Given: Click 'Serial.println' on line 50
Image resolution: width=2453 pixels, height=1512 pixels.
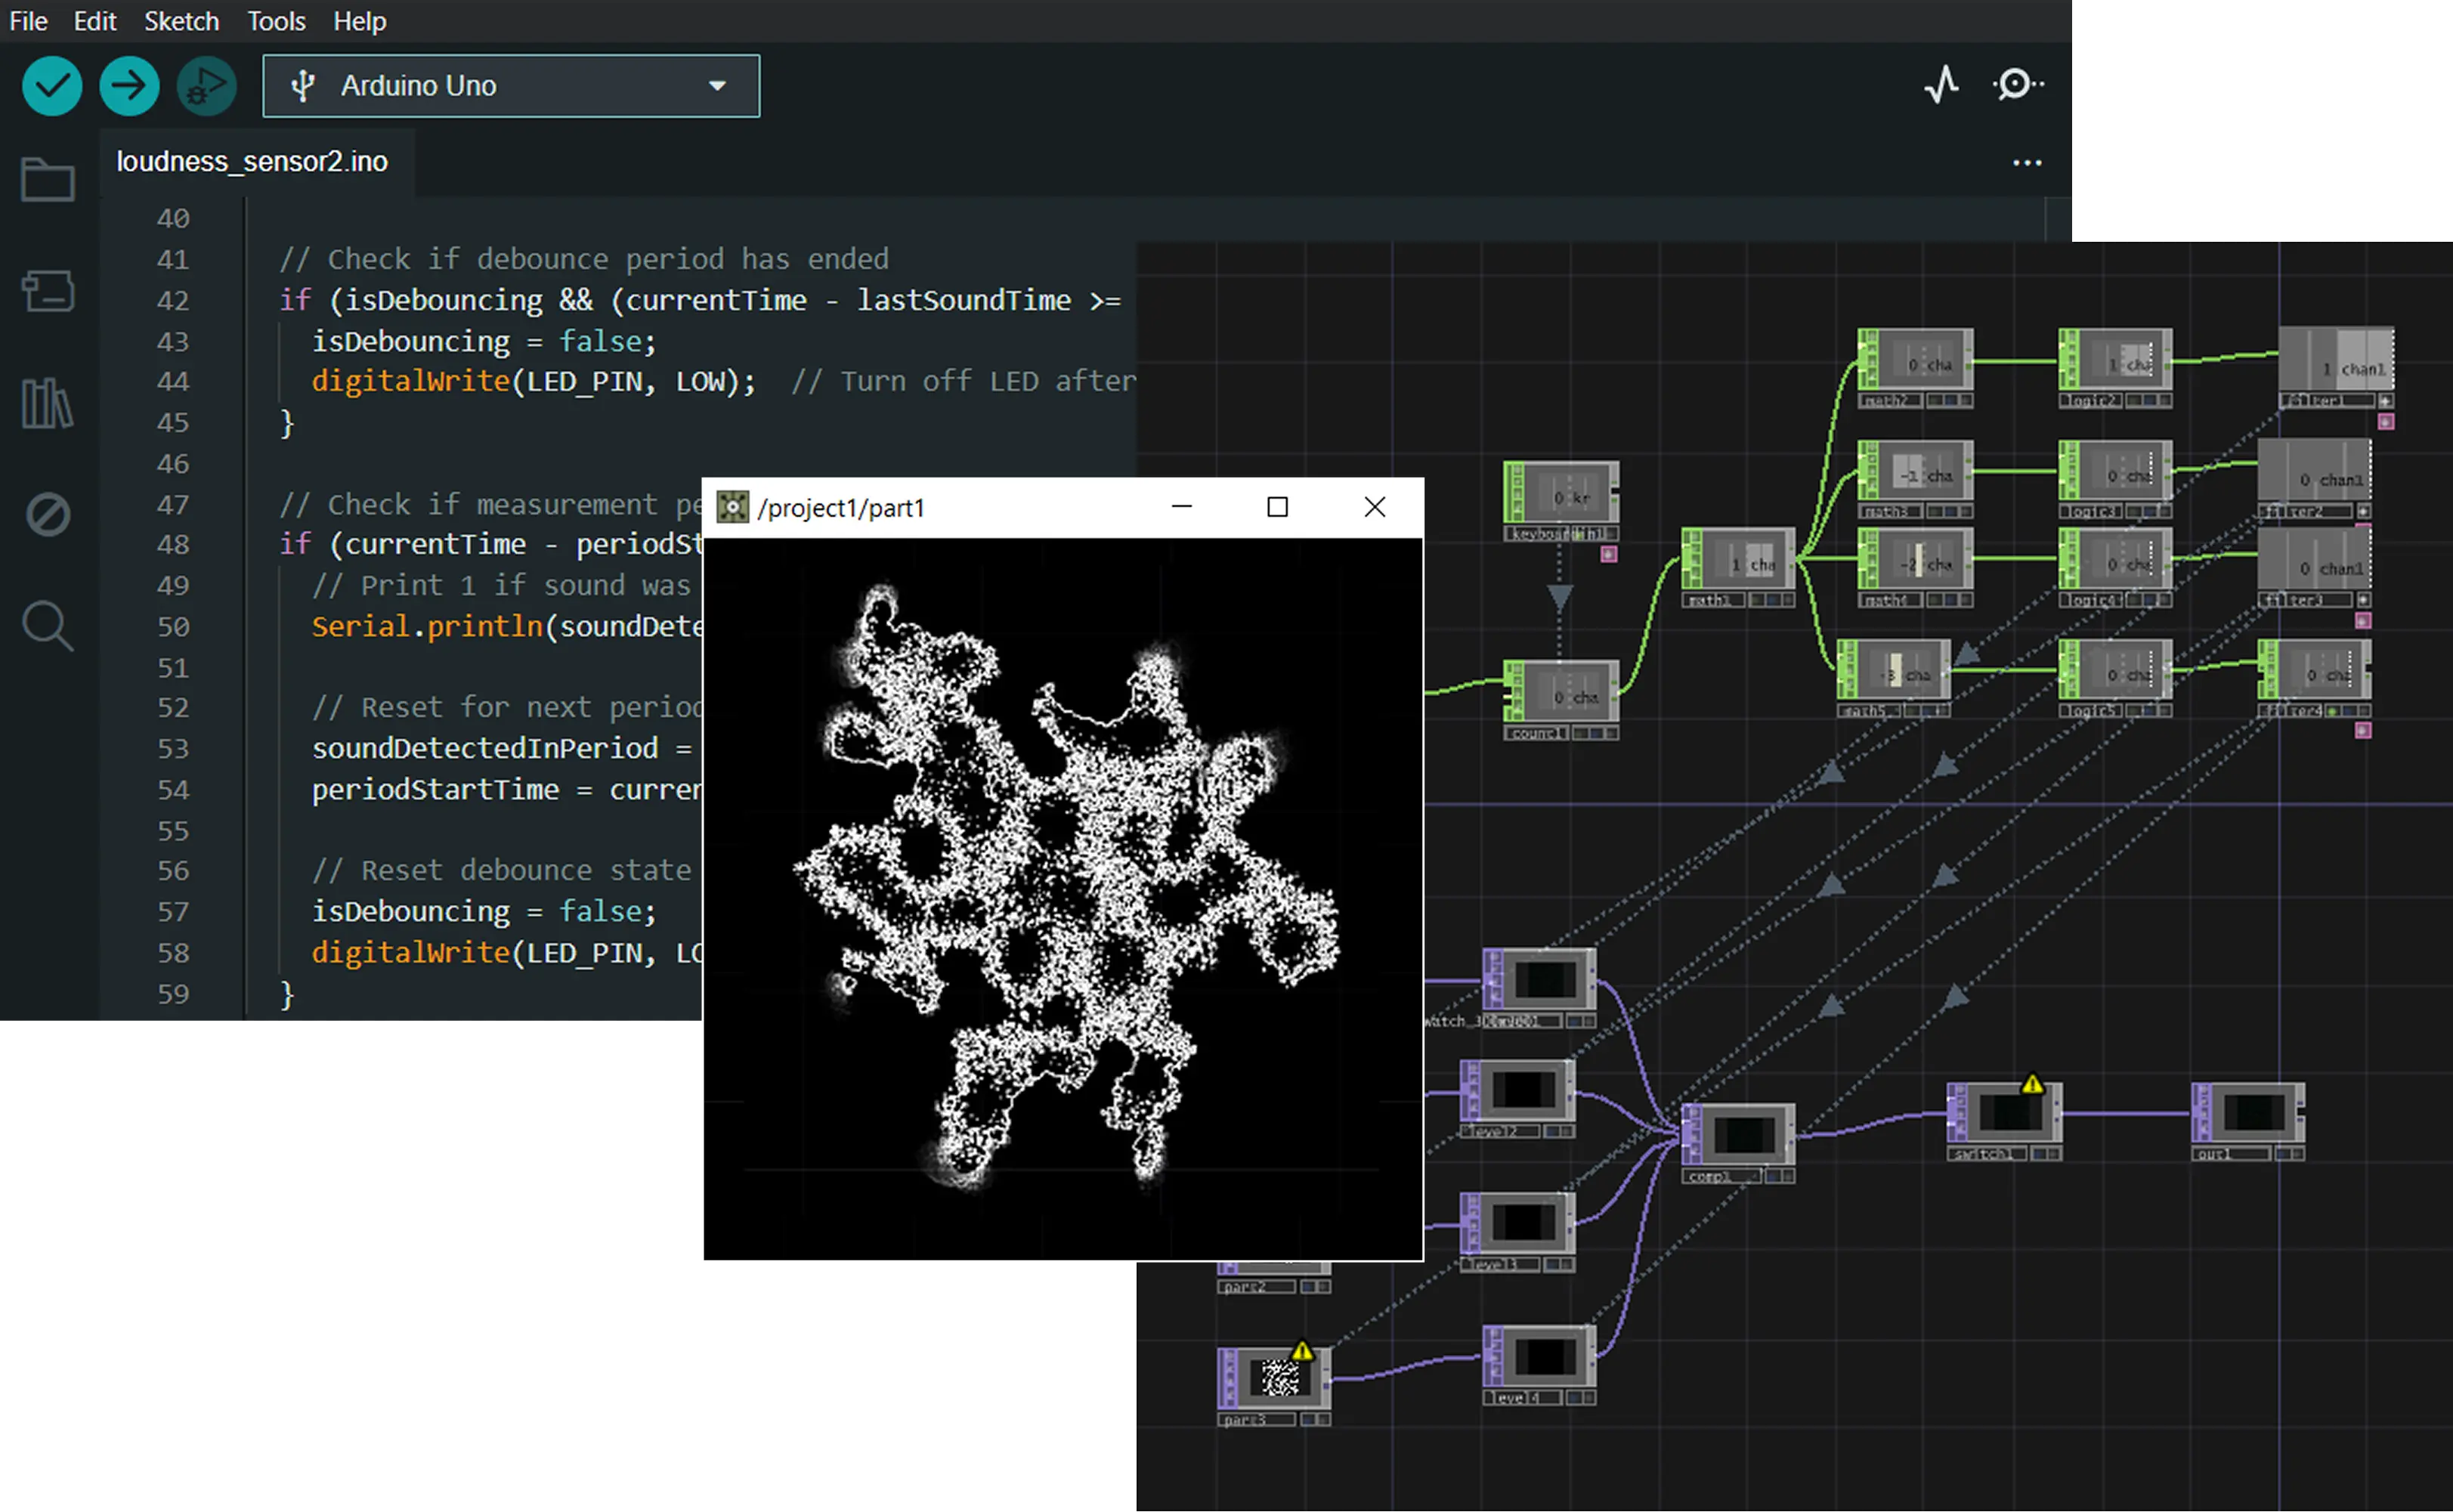Looking at the screenshot, I should tap(427, 627).
